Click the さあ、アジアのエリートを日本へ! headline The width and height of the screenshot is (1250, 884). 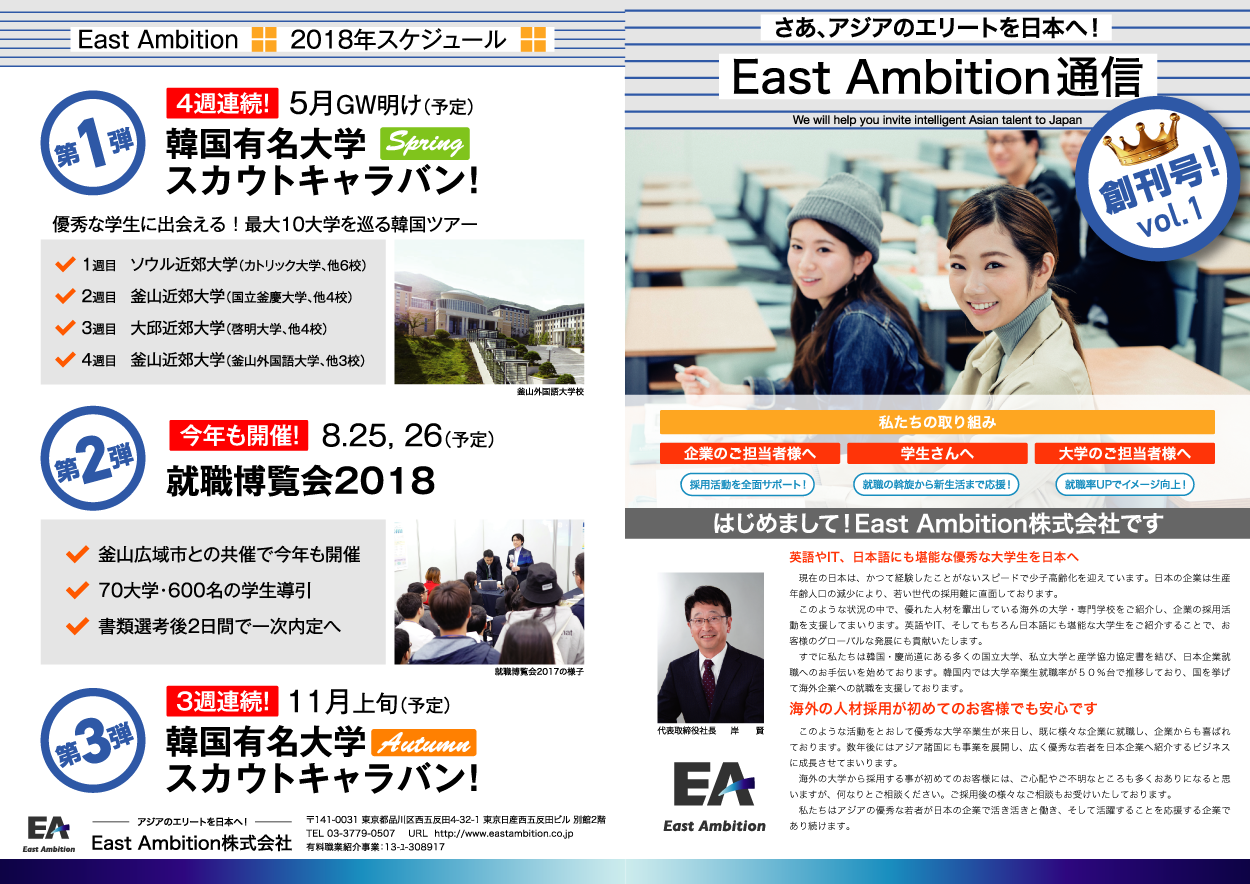pos(937,27)
